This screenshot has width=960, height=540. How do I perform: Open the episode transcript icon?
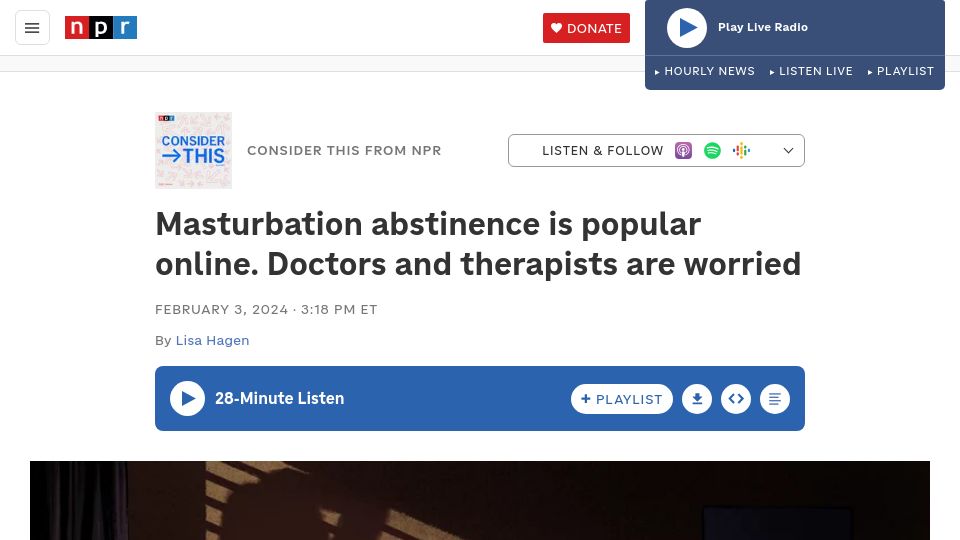(x=774, y=399)
